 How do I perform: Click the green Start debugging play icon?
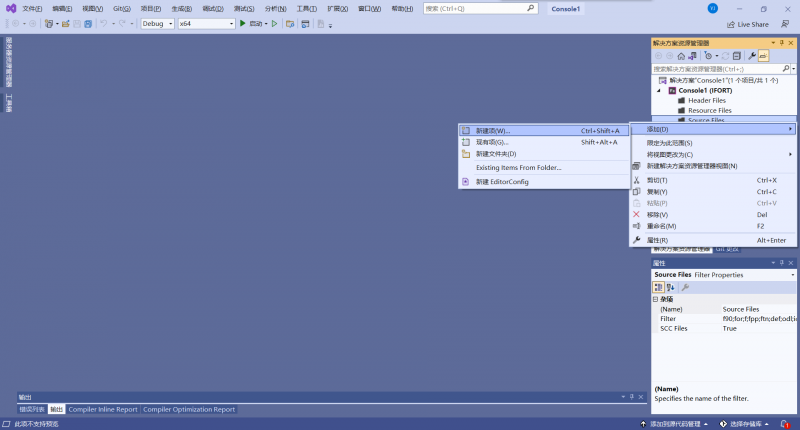242,23
